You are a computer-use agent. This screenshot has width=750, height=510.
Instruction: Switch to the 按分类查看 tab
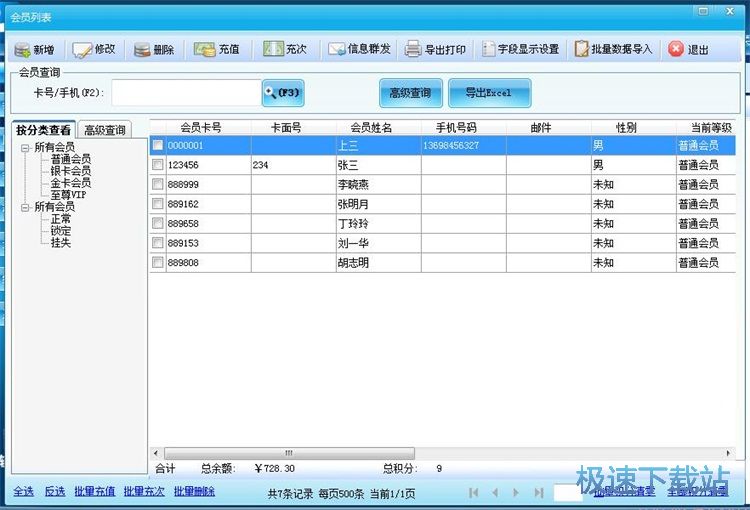click(43, 130)
